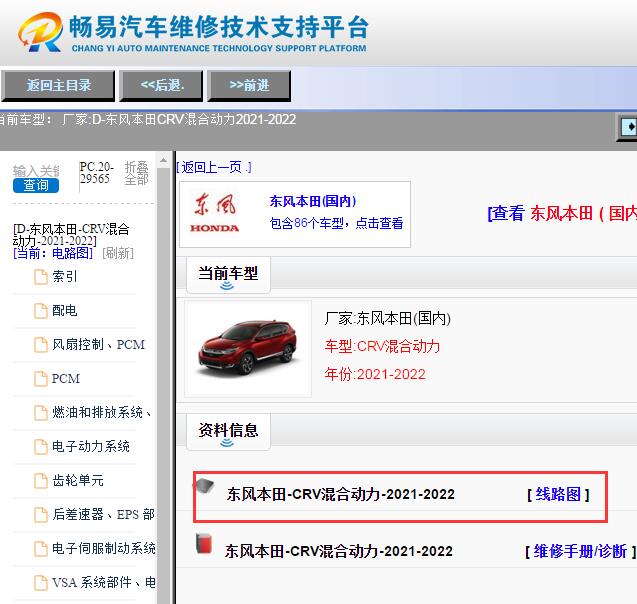Click the page icon beside 电子伺服制动系统
The image size is (637, 604).
(x=41, y=549)
